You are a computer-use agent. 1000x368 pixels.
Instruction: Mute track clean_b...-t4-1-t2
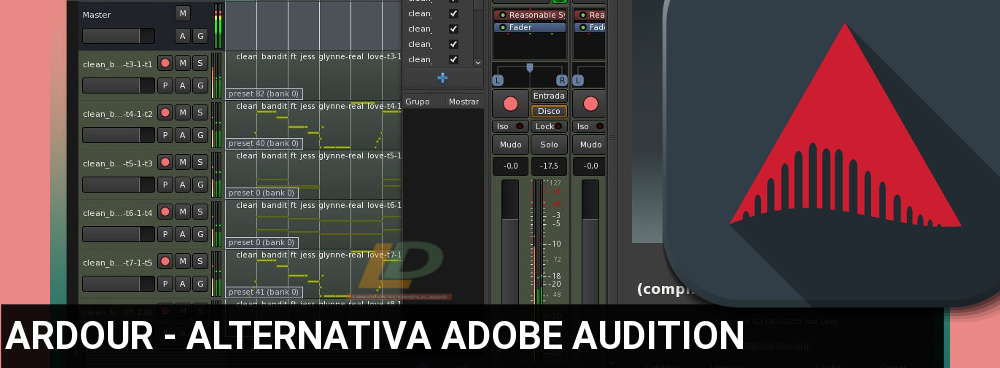point(182,112)
